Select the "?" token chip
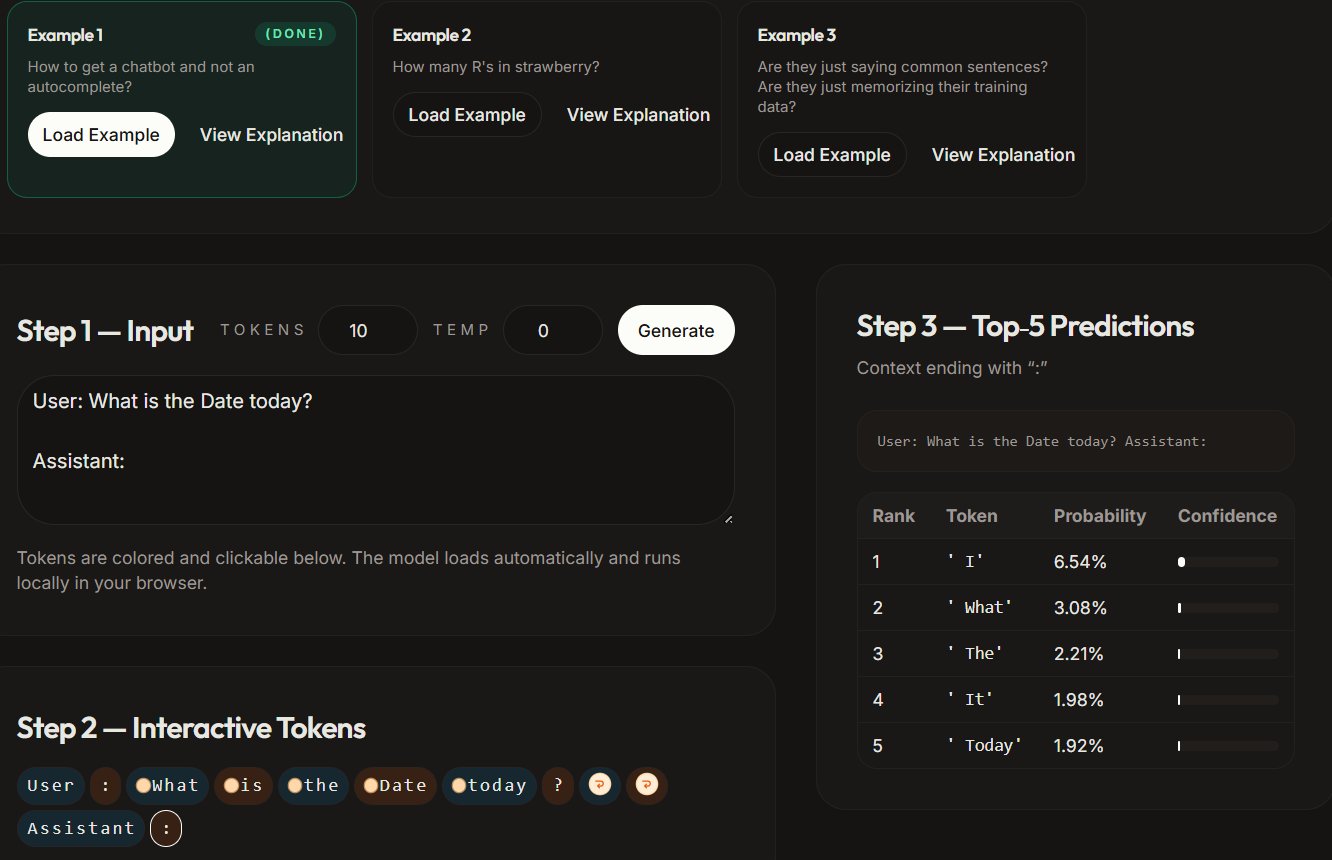Viewport: 1332px width, 860px height. [x=558, y=785]
